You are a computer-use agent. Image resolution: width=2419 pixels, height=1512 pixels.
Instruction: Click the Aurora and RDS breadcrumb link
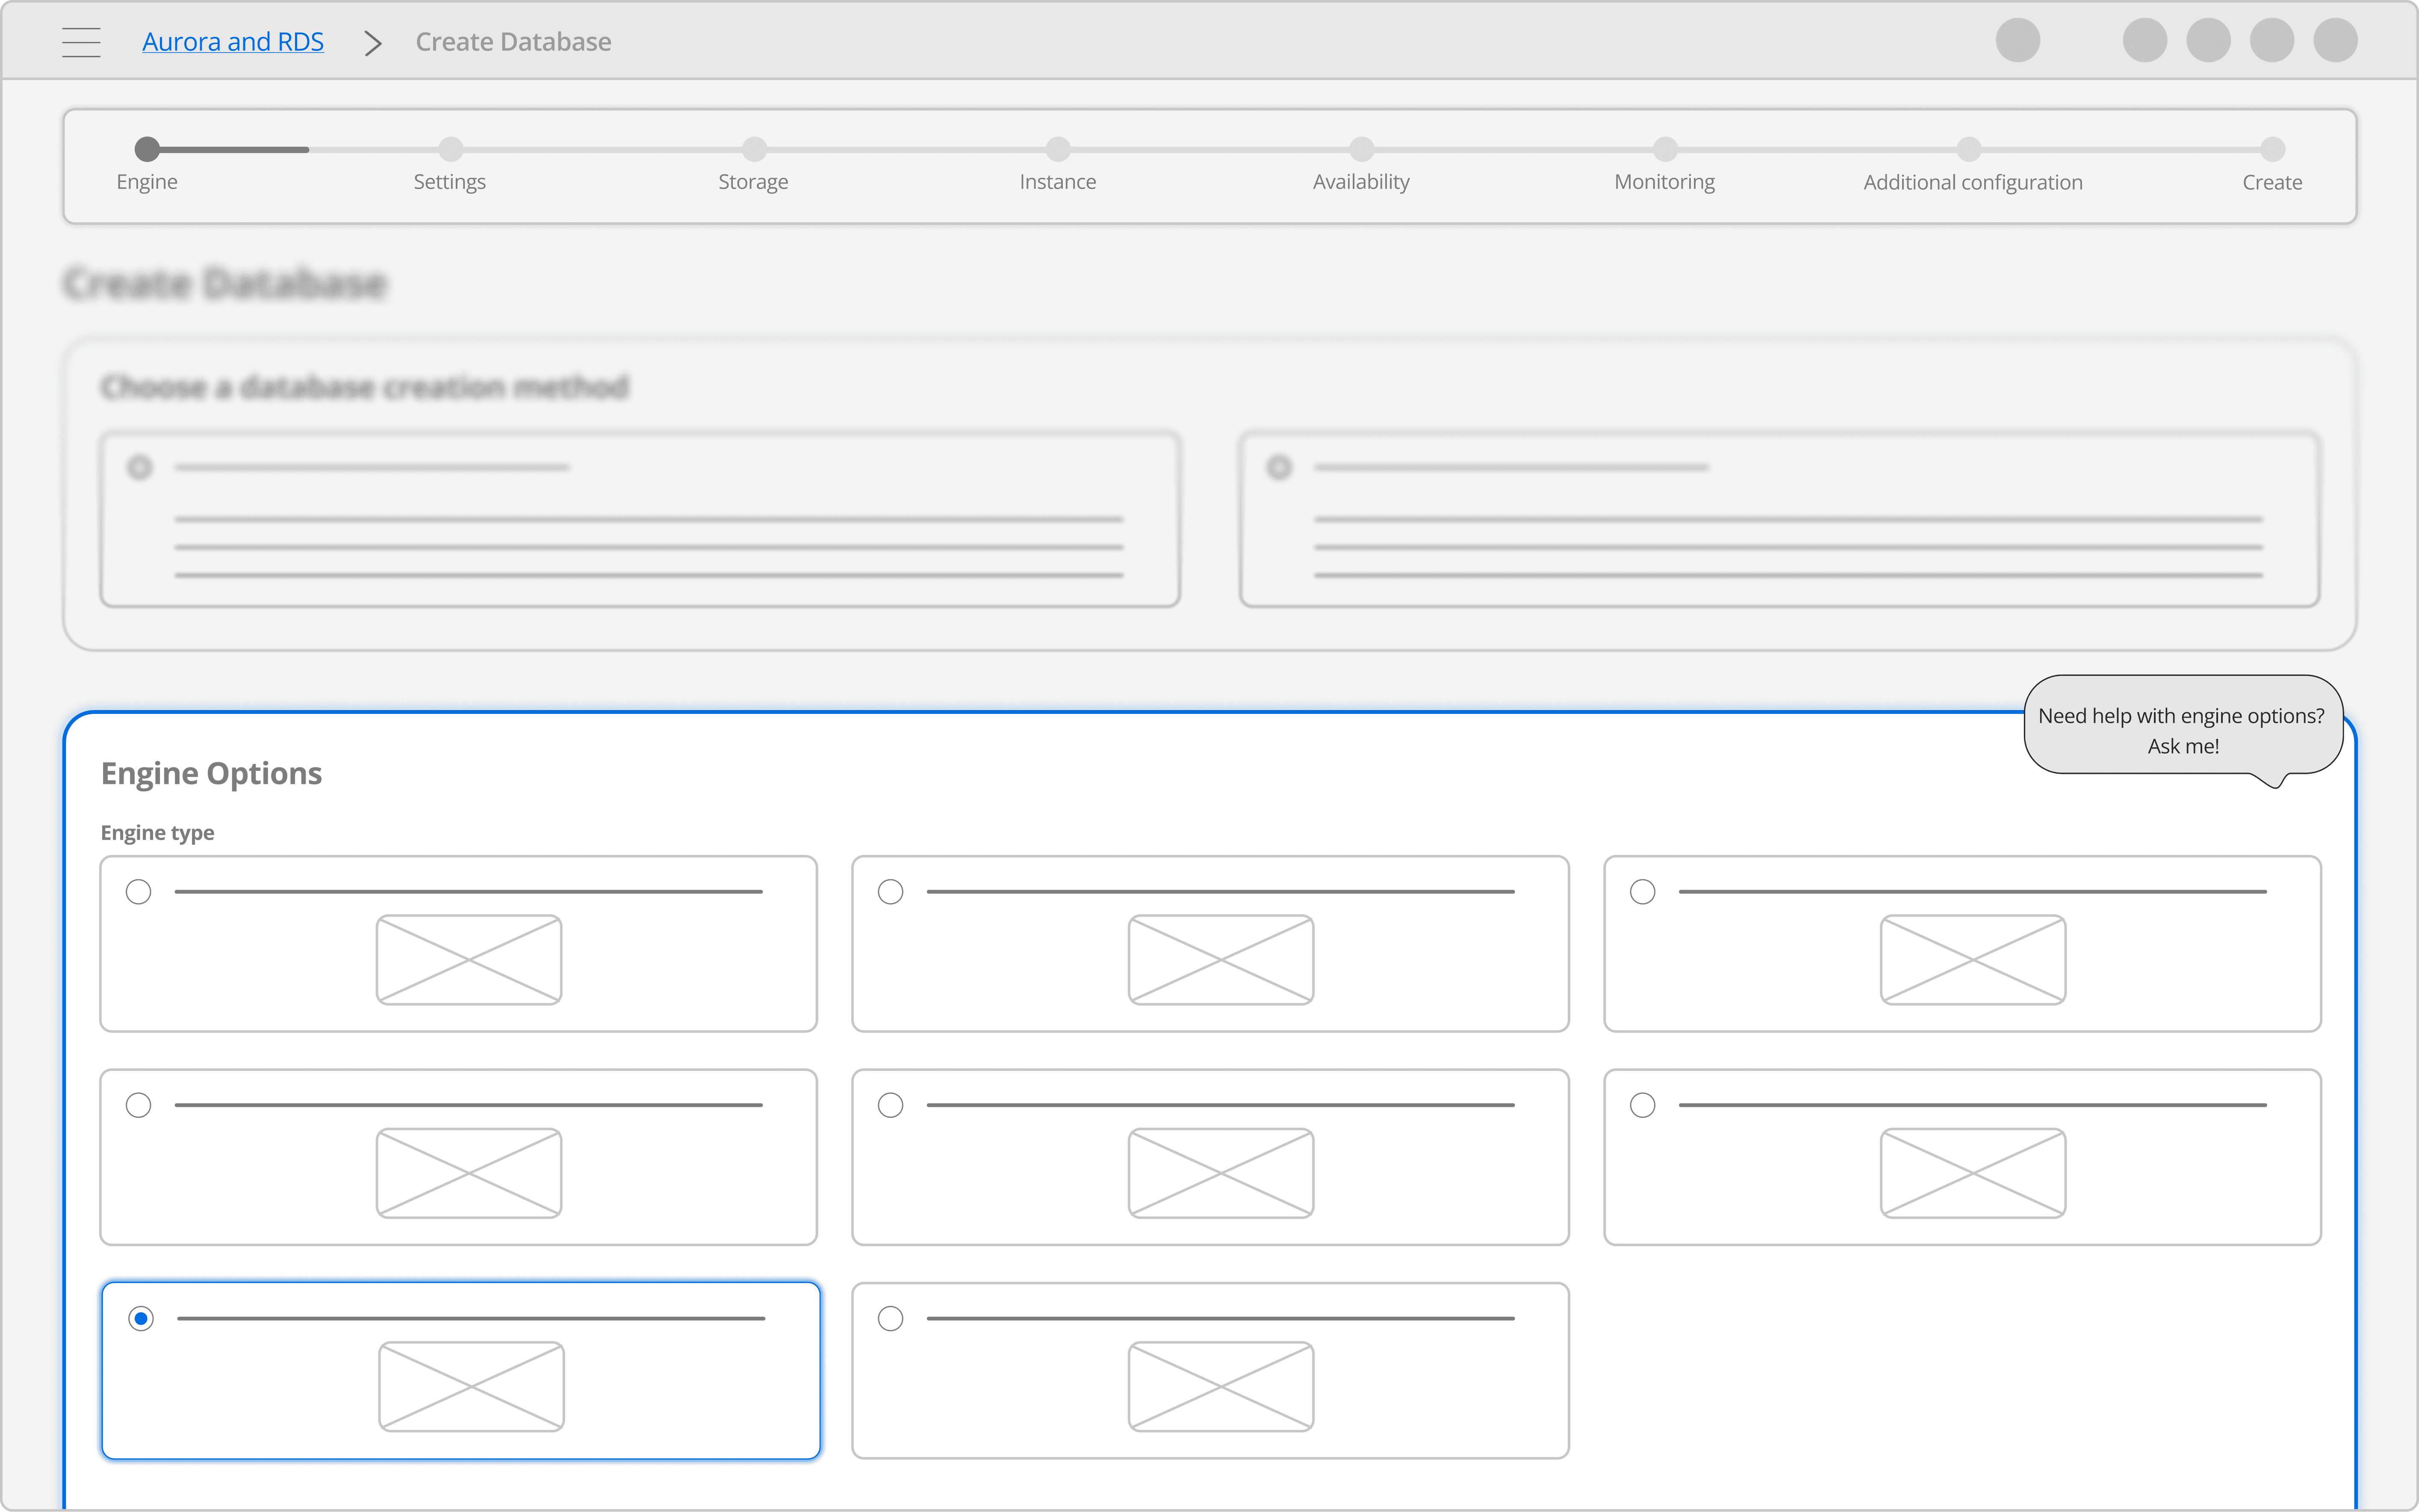[x=232, y=42]
